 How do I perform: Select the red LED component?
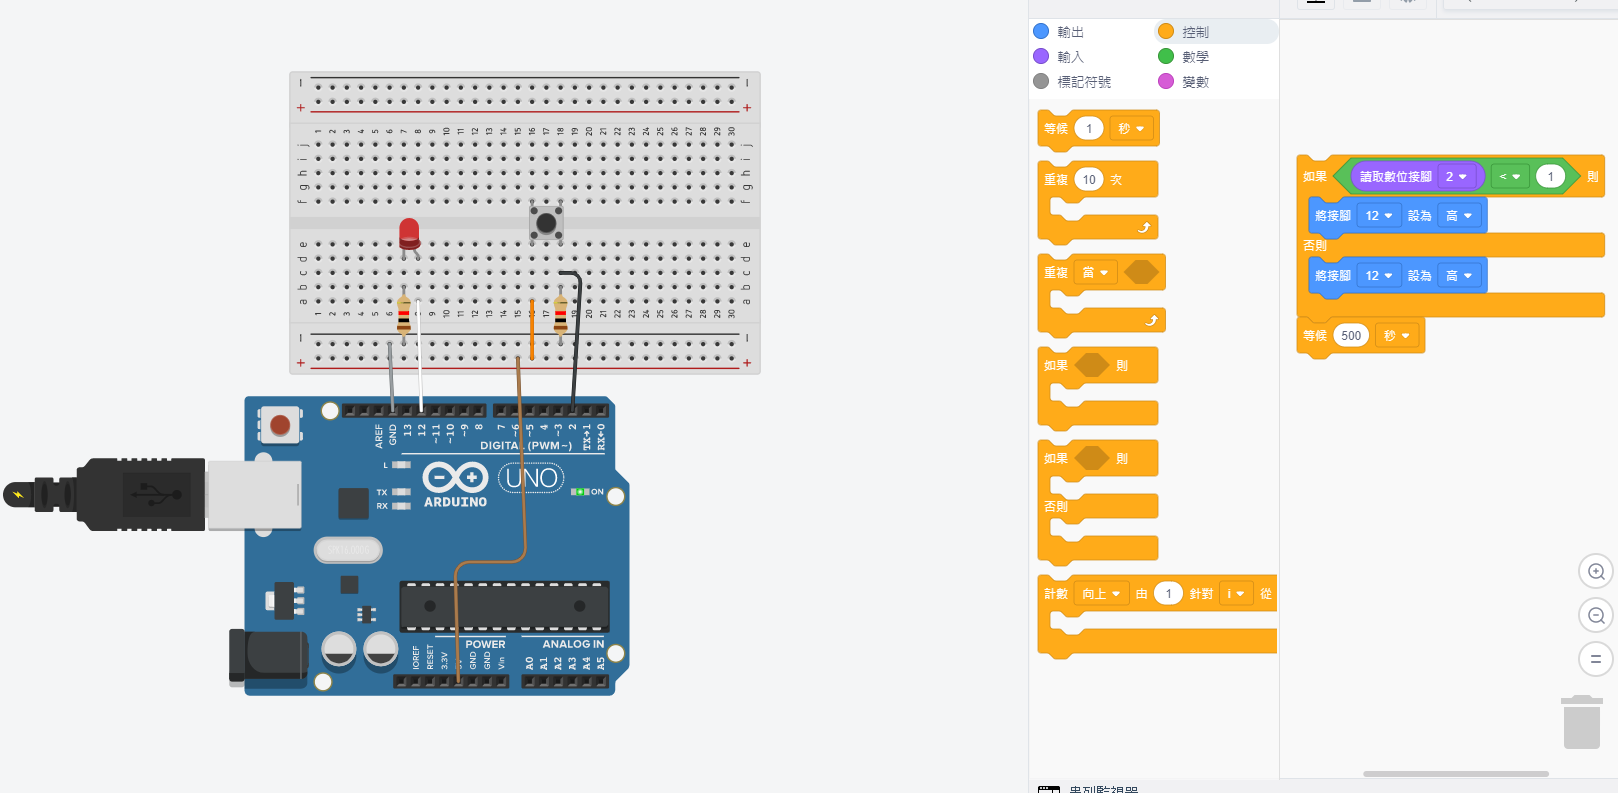(409, 234)
